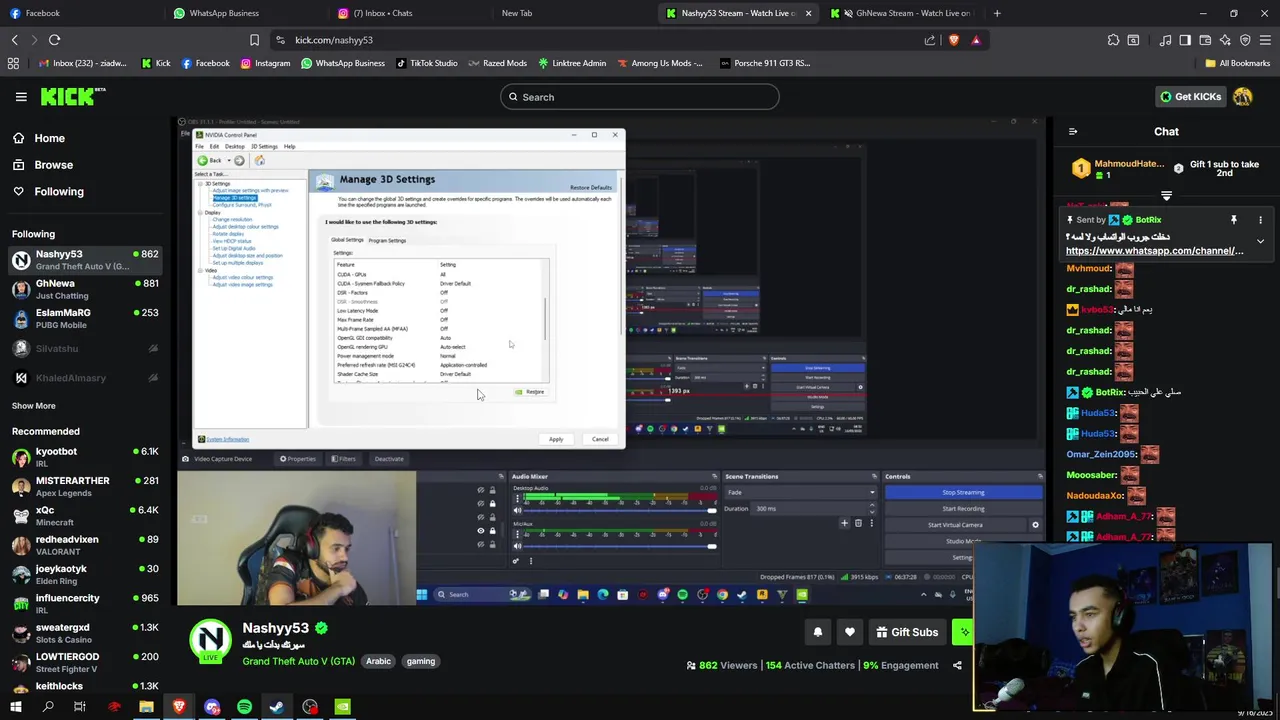Open the user profile avatar menu

tap(1243, 97)
